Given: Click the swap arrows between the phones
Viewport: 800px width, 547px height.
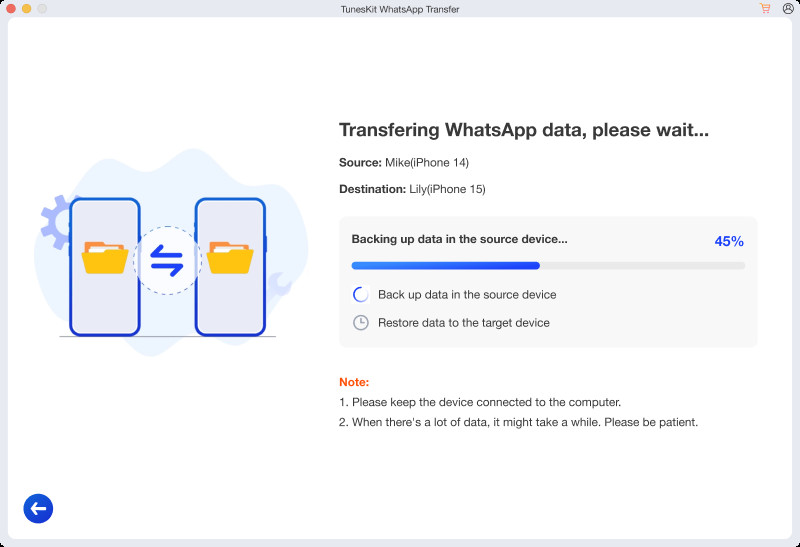Looking at the screenshot, I should click(167, 260).
